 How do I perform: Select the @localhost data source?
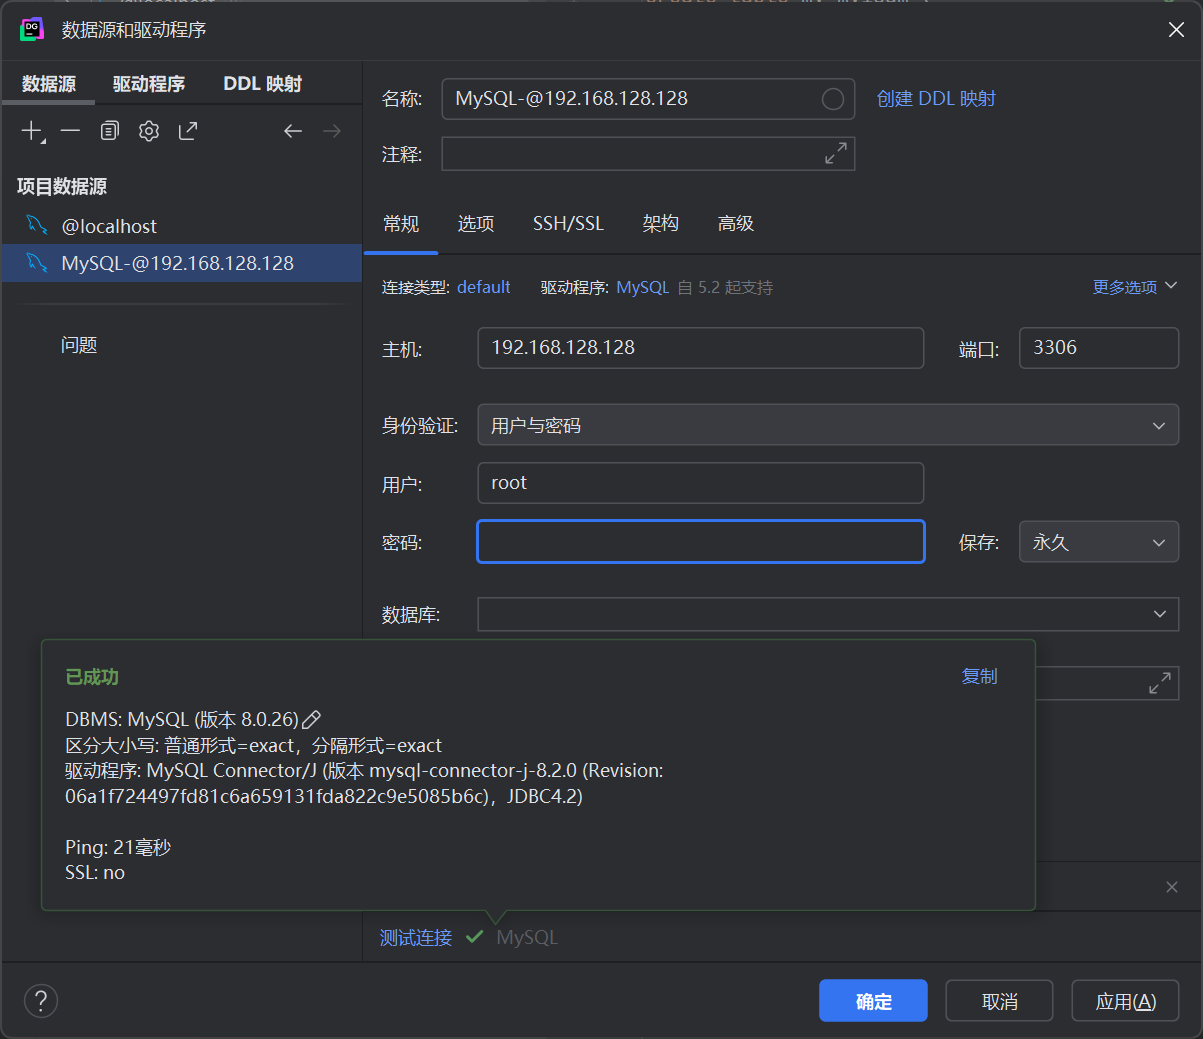[109, 227]
